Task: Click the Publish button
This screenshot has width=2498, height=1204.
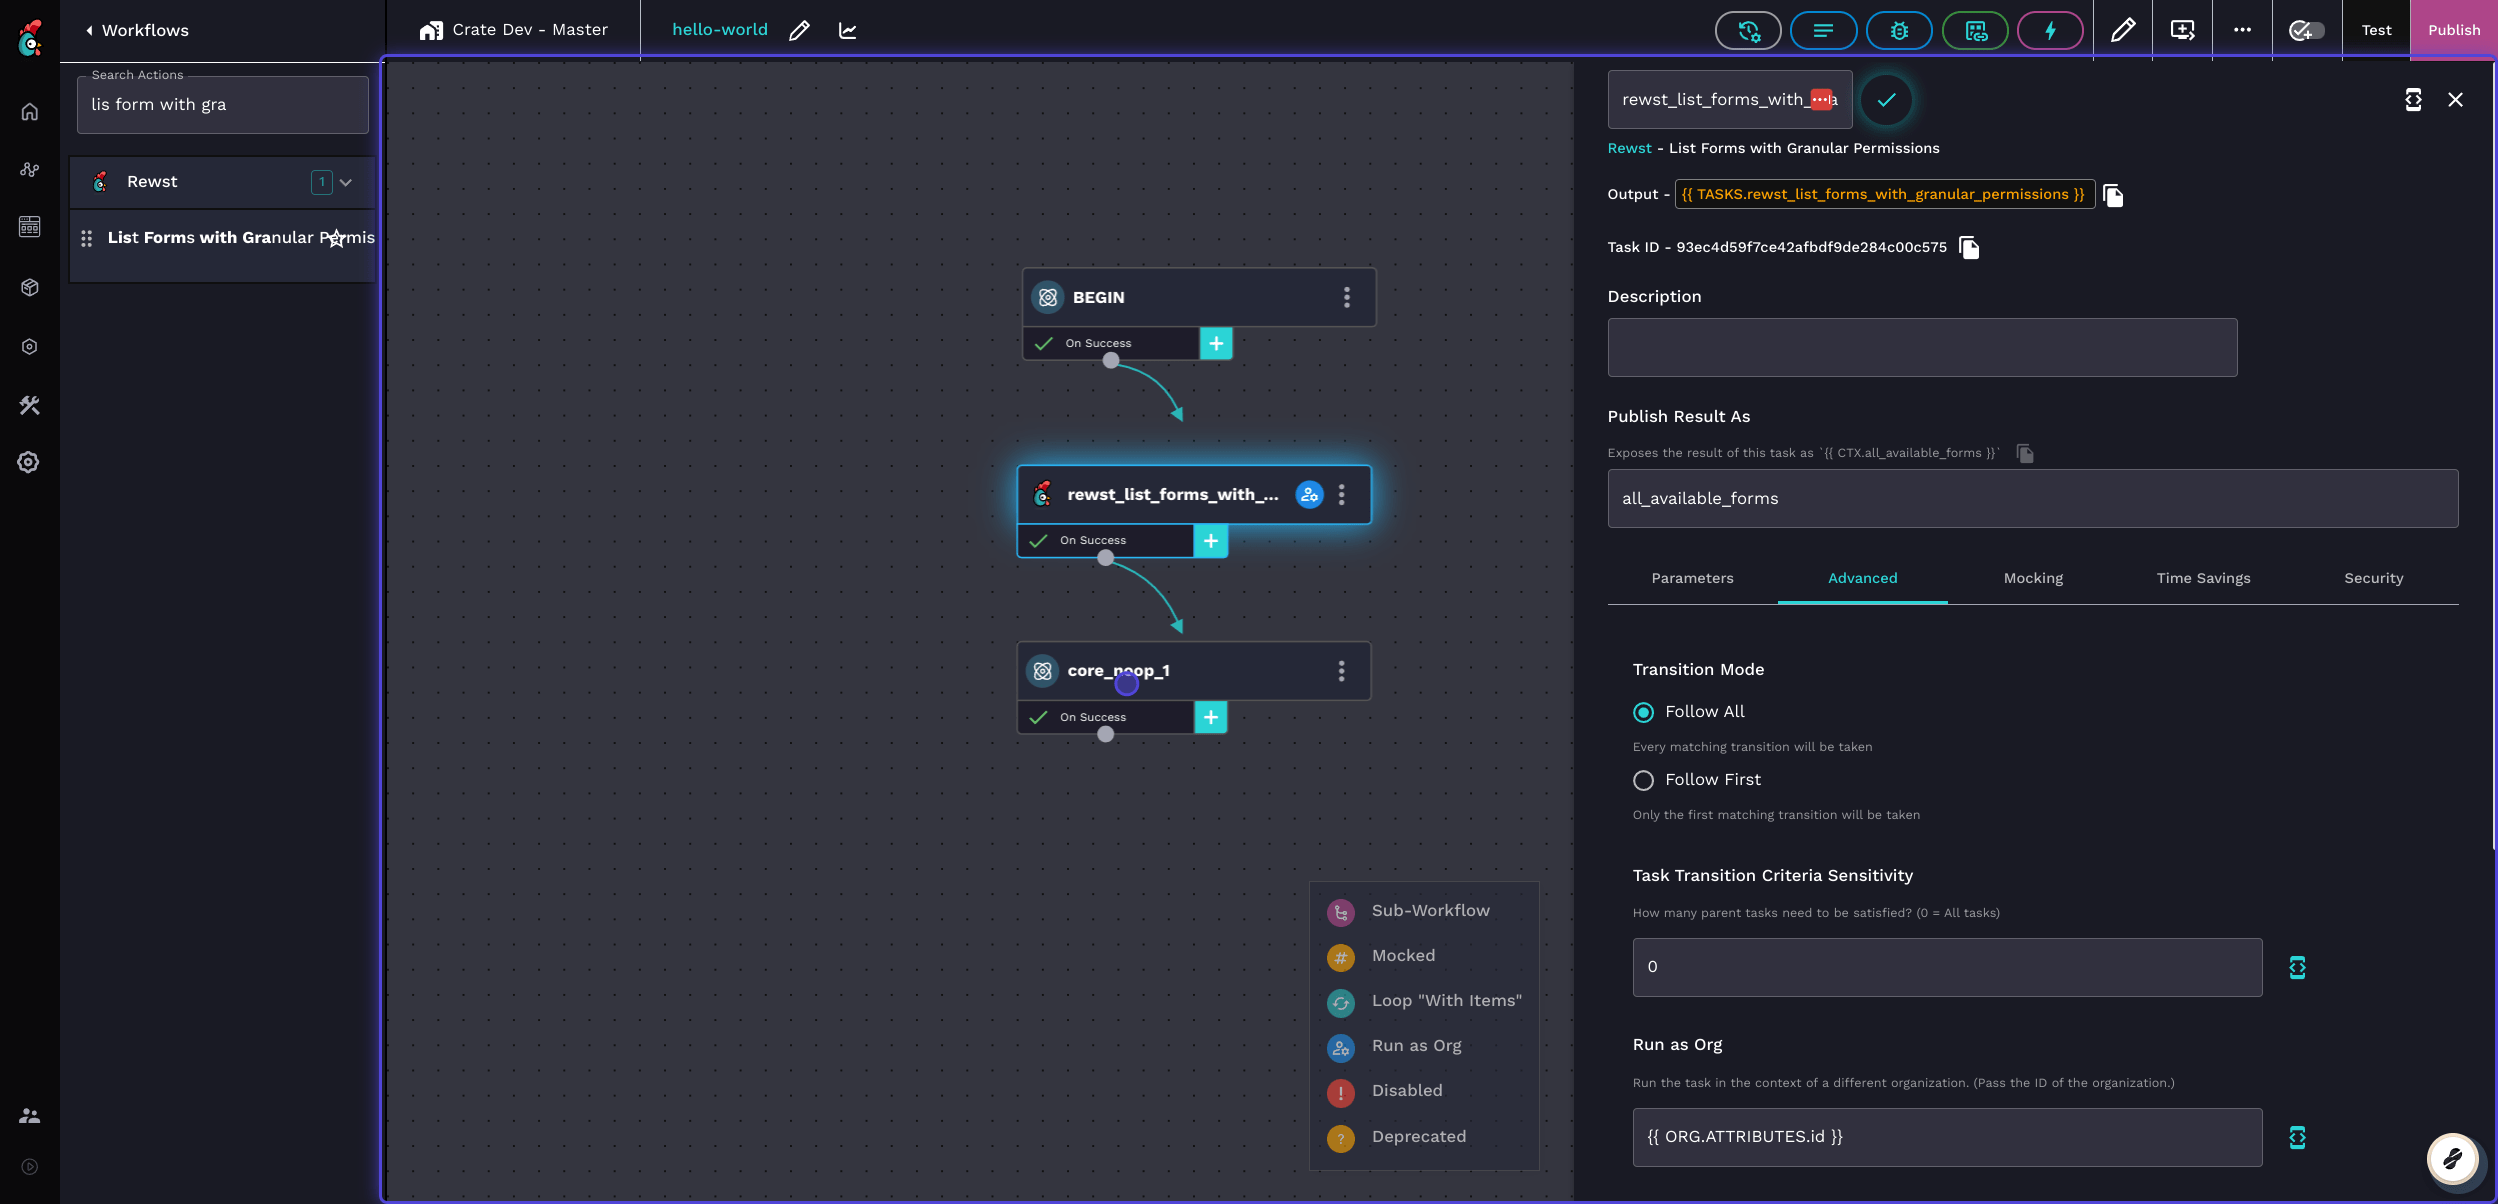Action: click(2453, 30)
